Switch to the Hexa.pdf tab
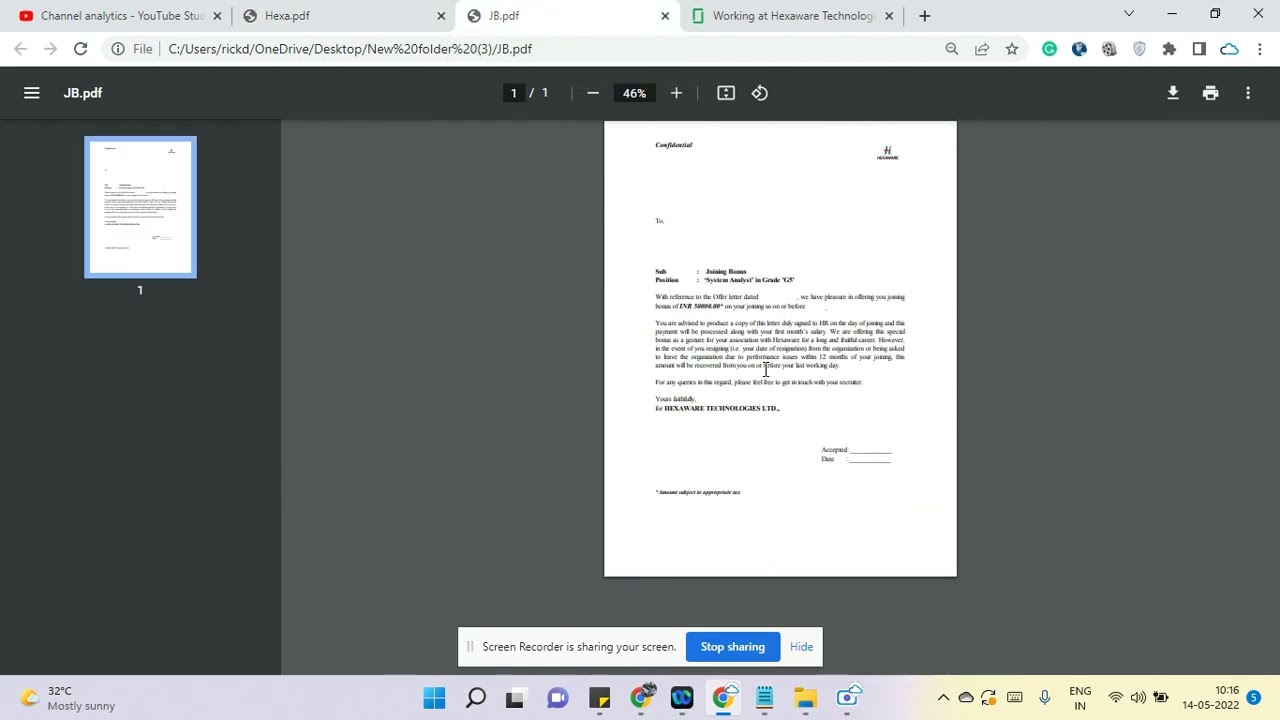This screenshot has width=1280, height=720. (343, 16)
